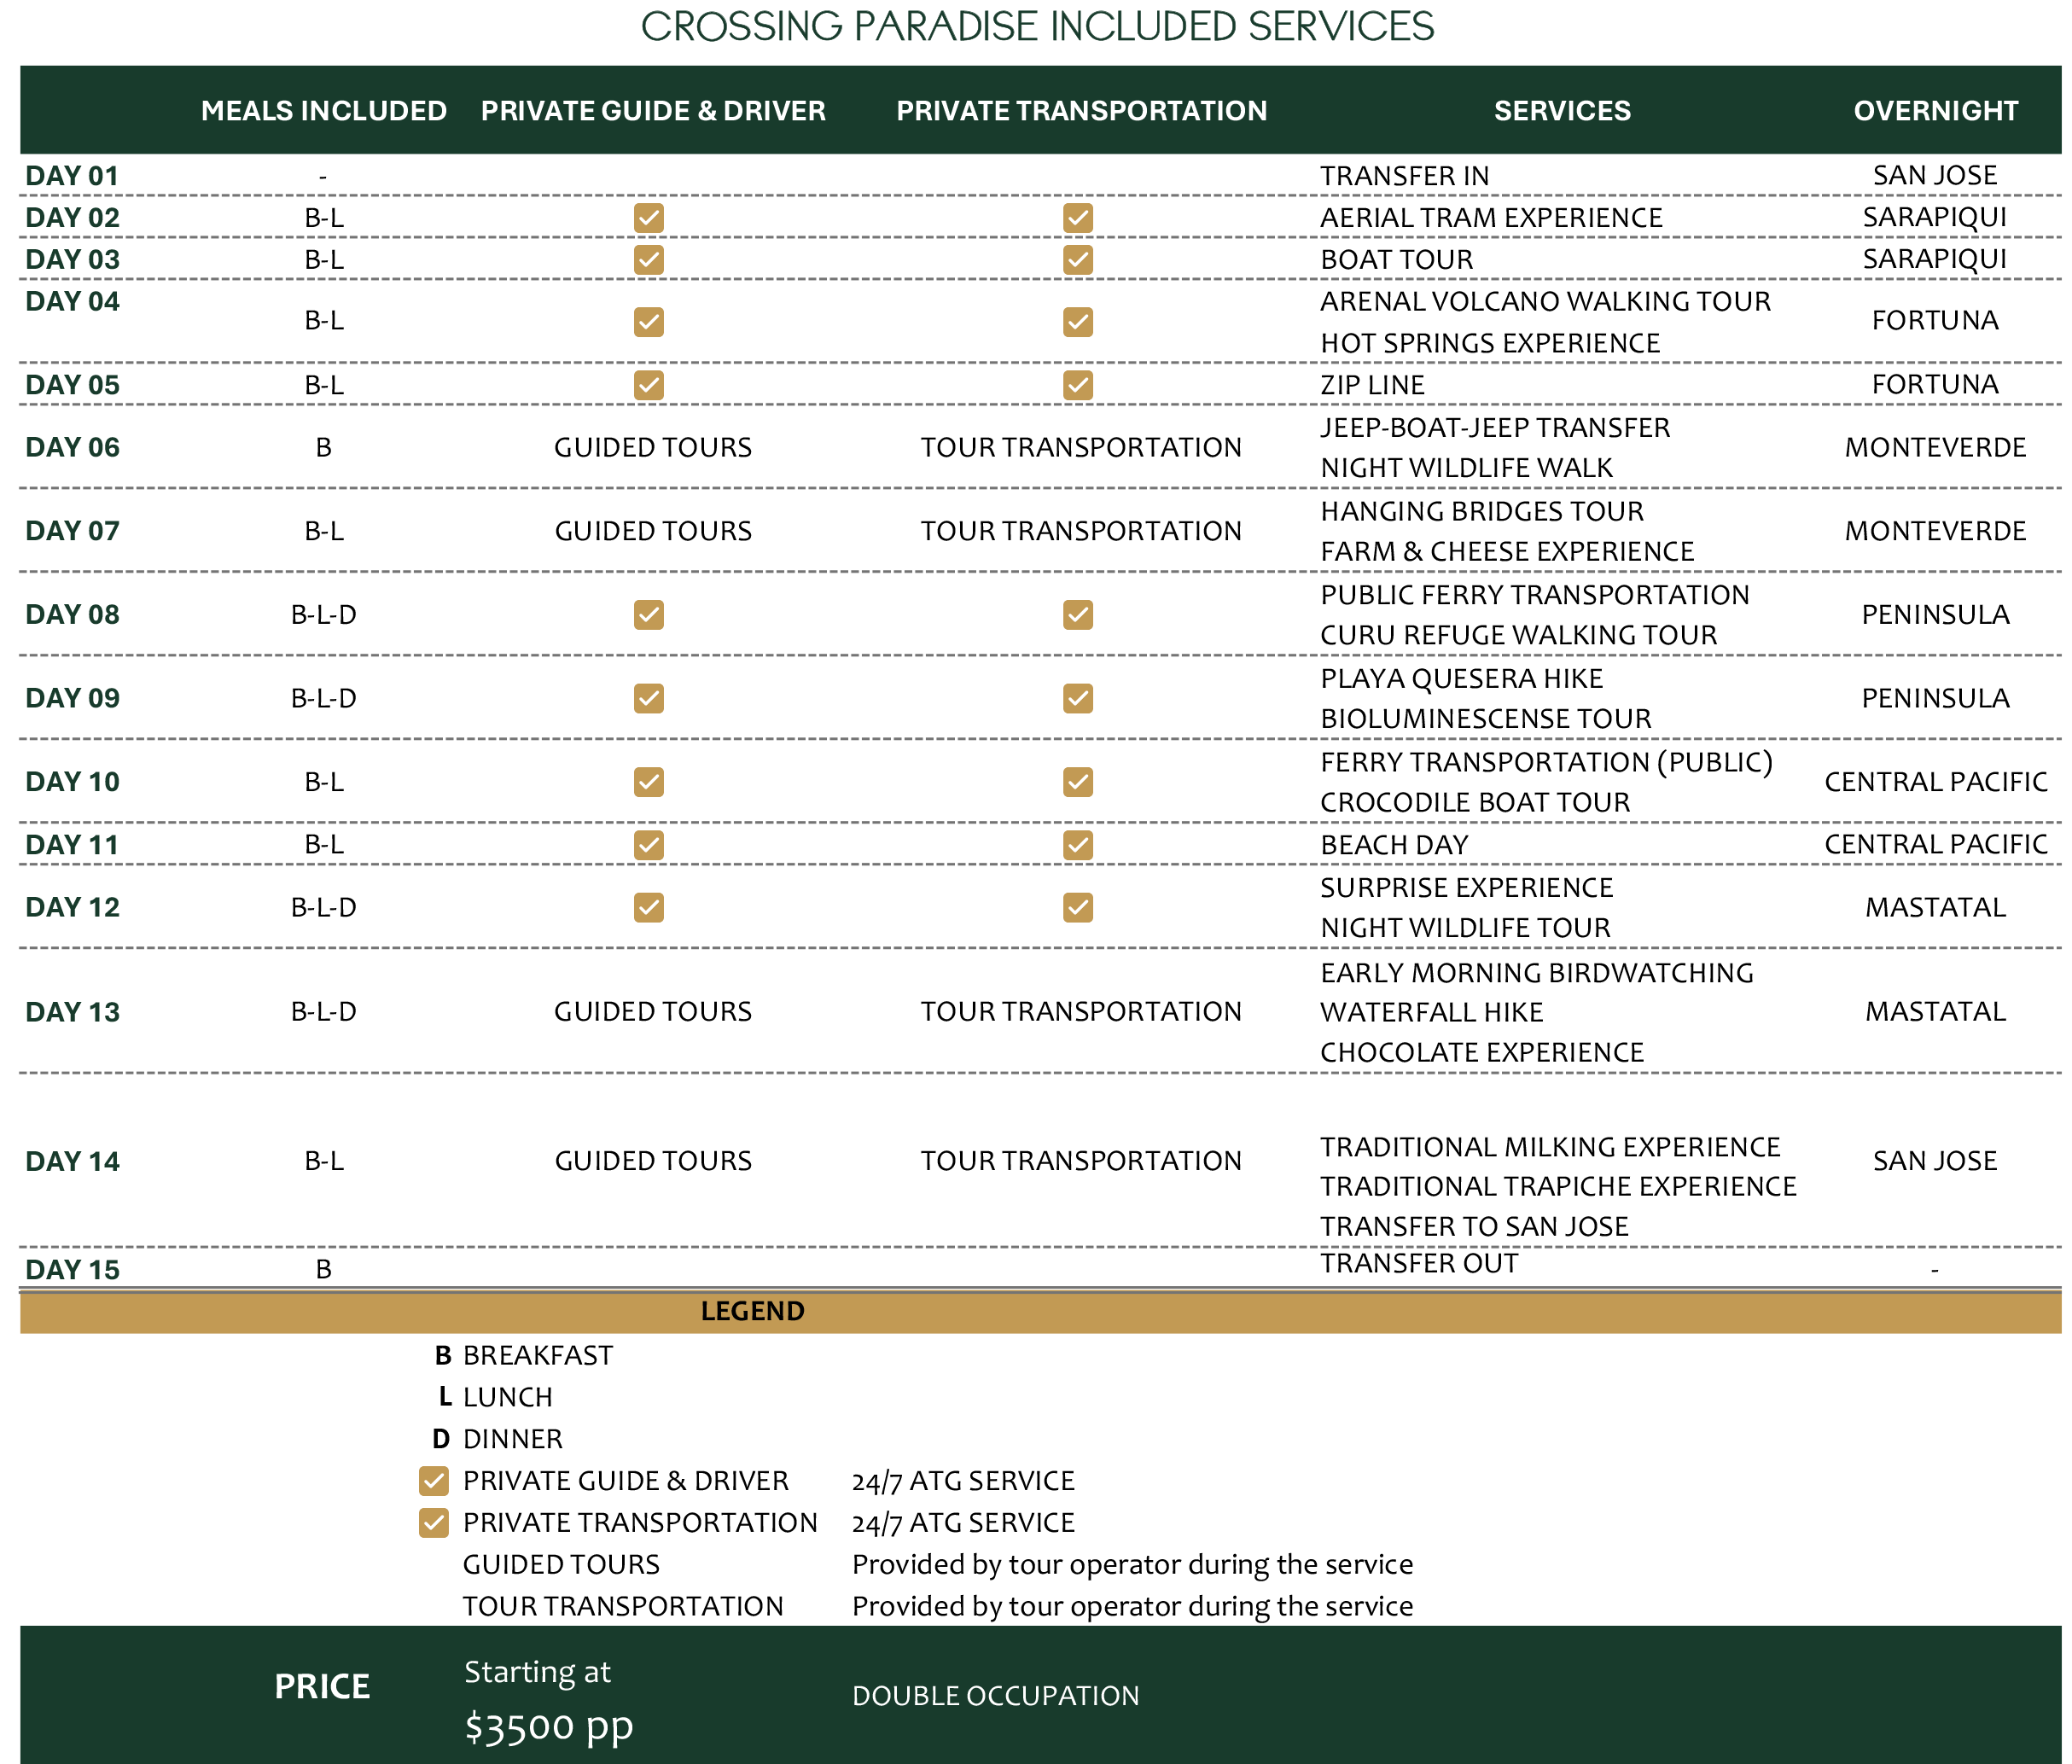Click the Legend header bar
Screen dimensions: 2072x1764
[1041, 1311]
